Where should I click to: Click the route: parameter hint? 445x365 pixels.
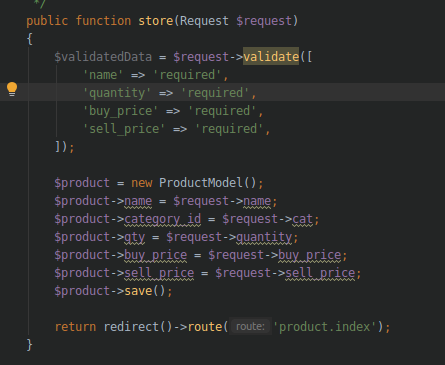coord(250,326)
